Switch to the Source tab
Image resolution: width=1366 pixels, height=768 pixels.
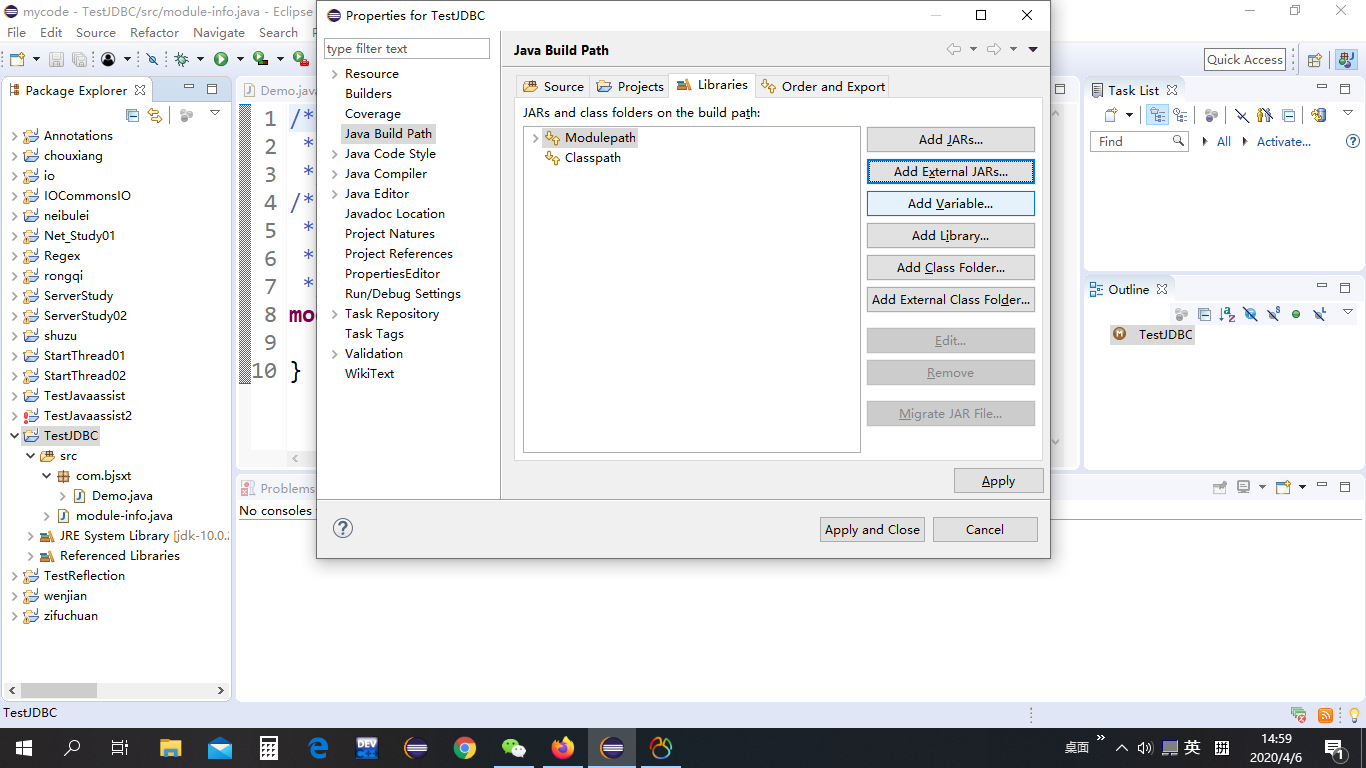553,86
